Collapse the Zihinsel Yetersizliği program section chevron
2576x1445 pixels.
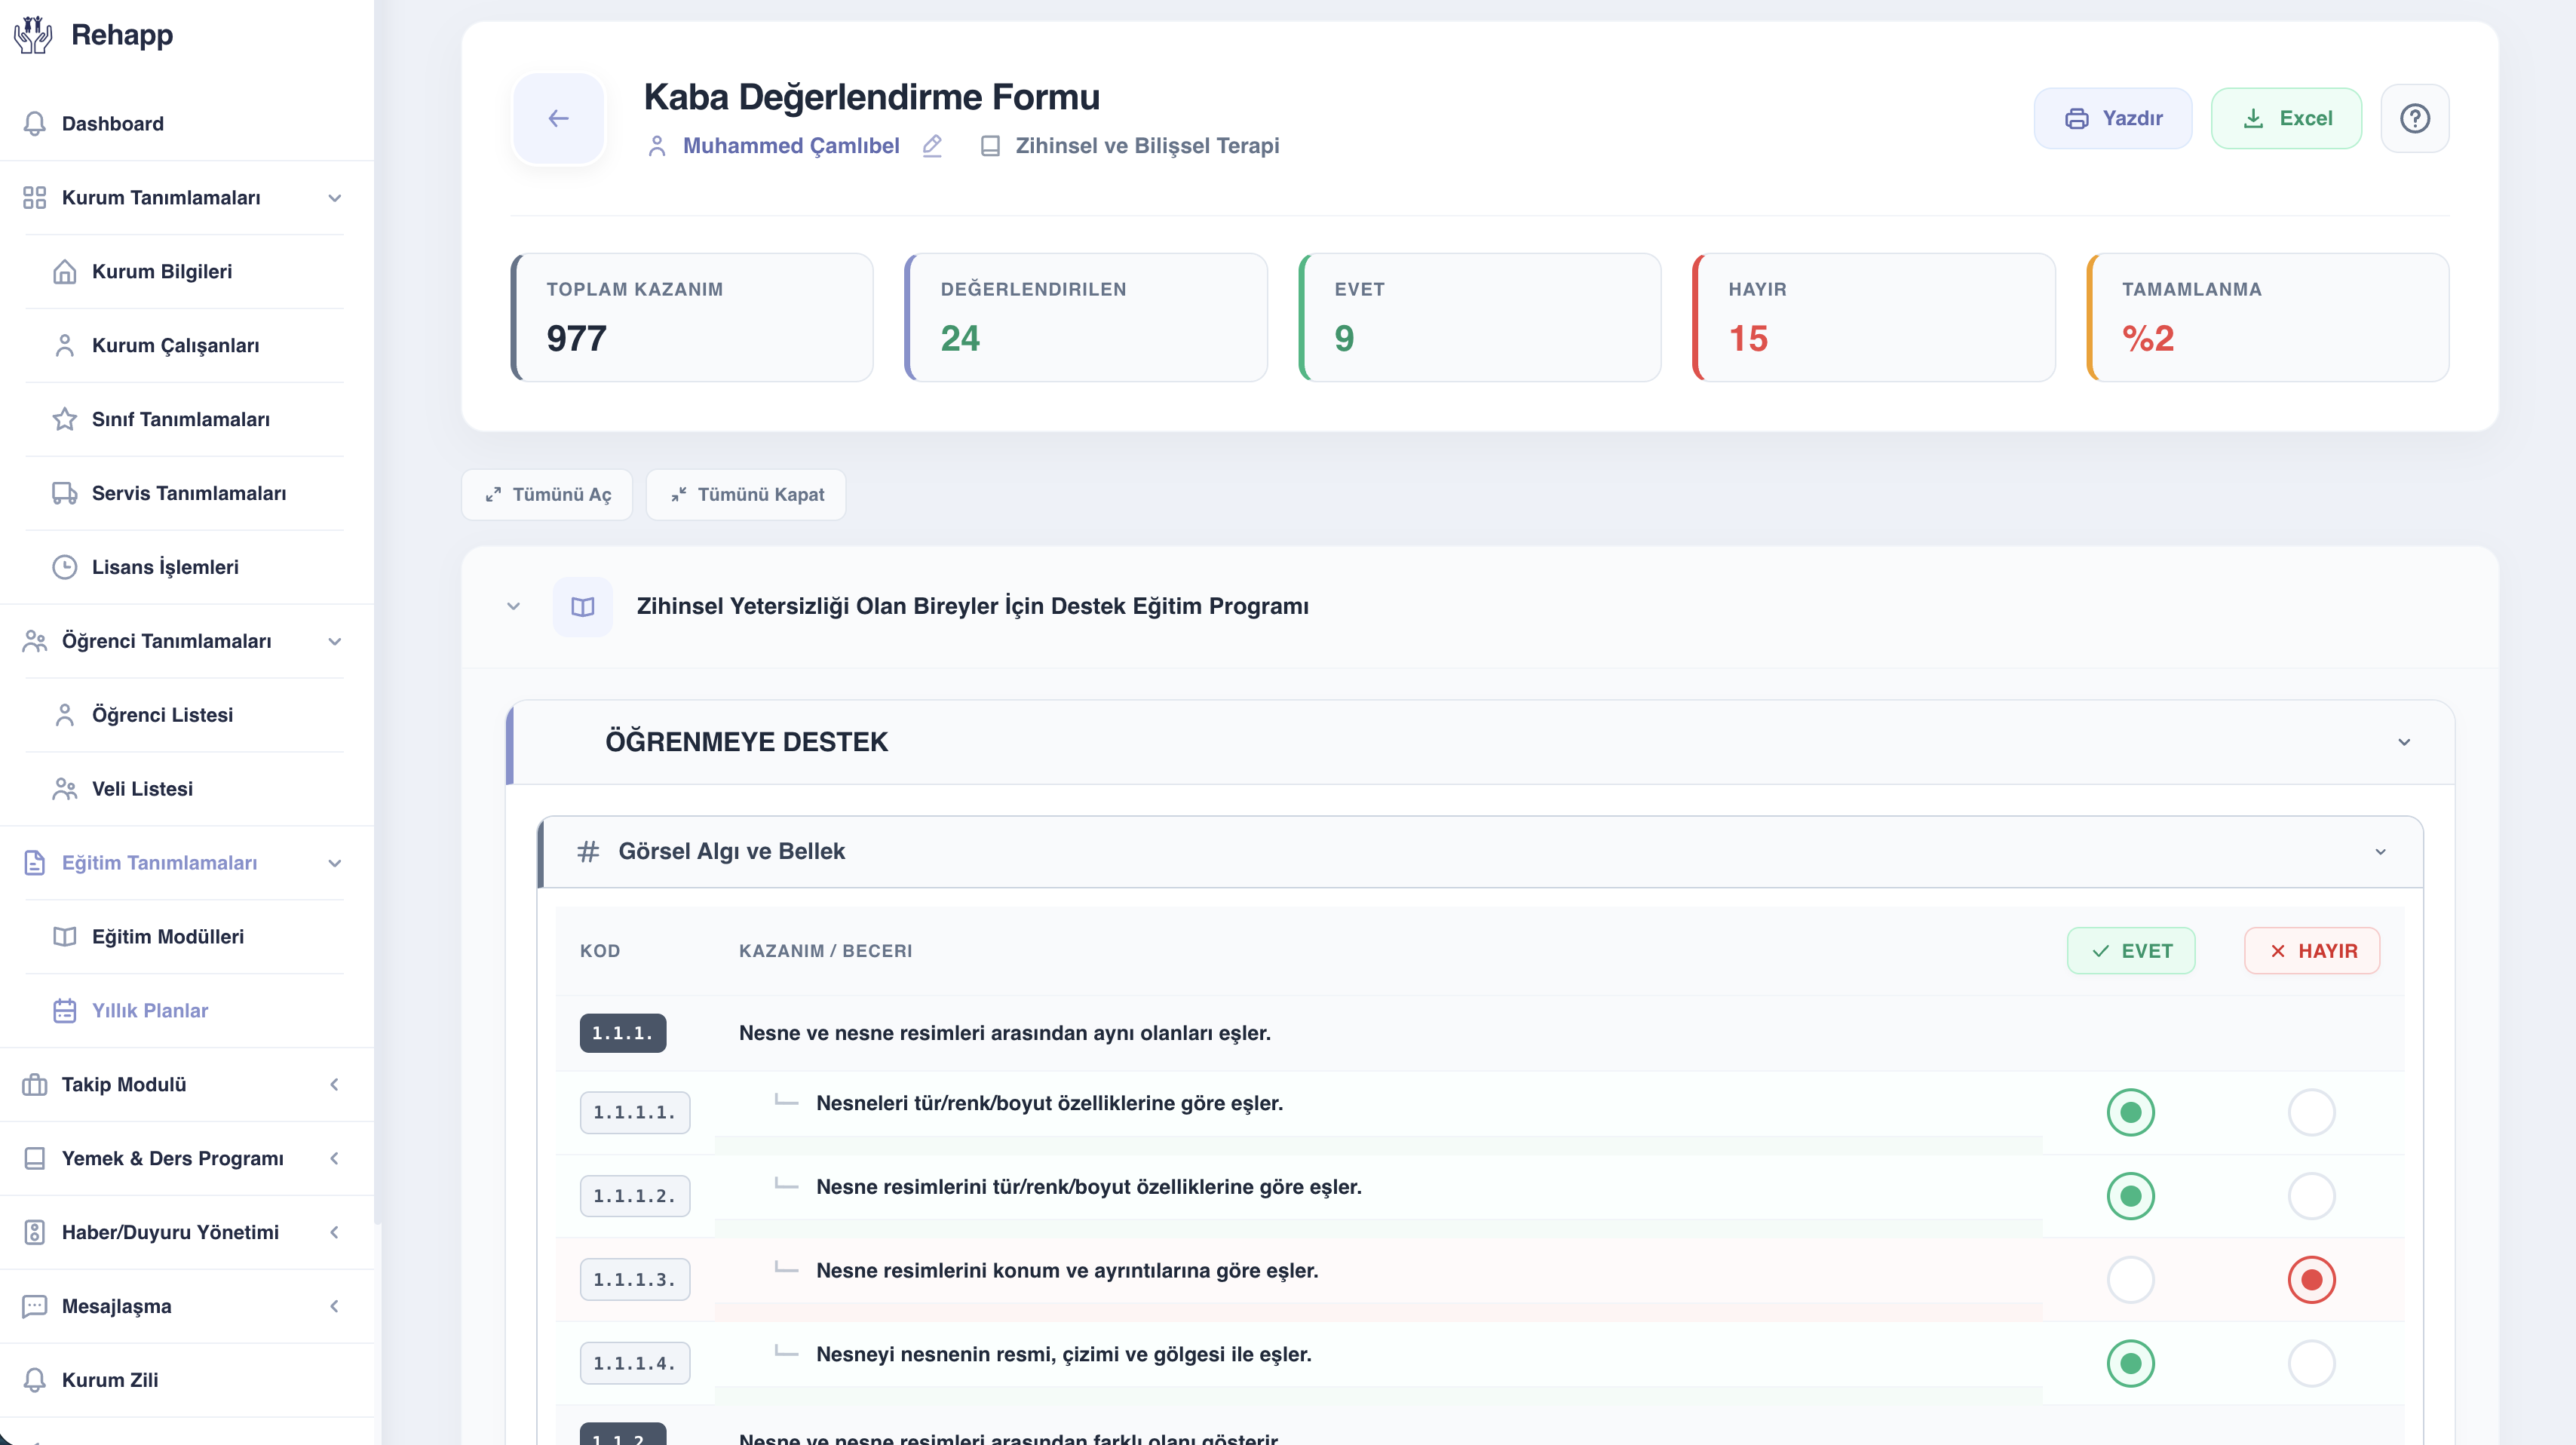(513, 607)
